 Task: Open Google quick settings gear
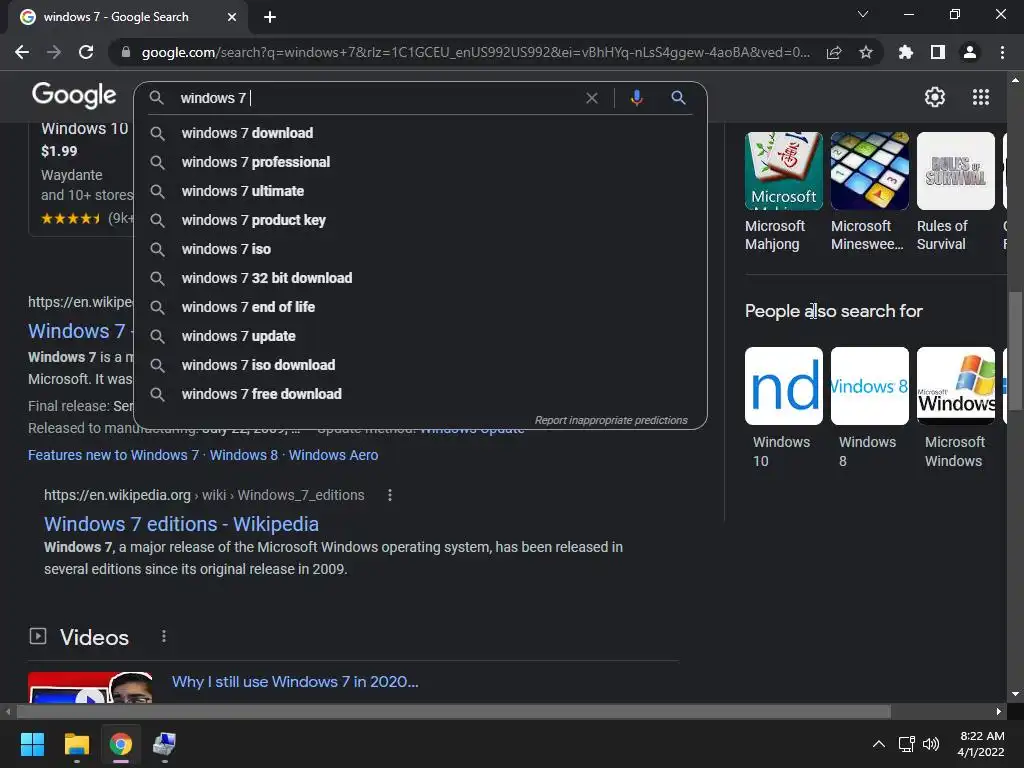click(x=935, y=97)
